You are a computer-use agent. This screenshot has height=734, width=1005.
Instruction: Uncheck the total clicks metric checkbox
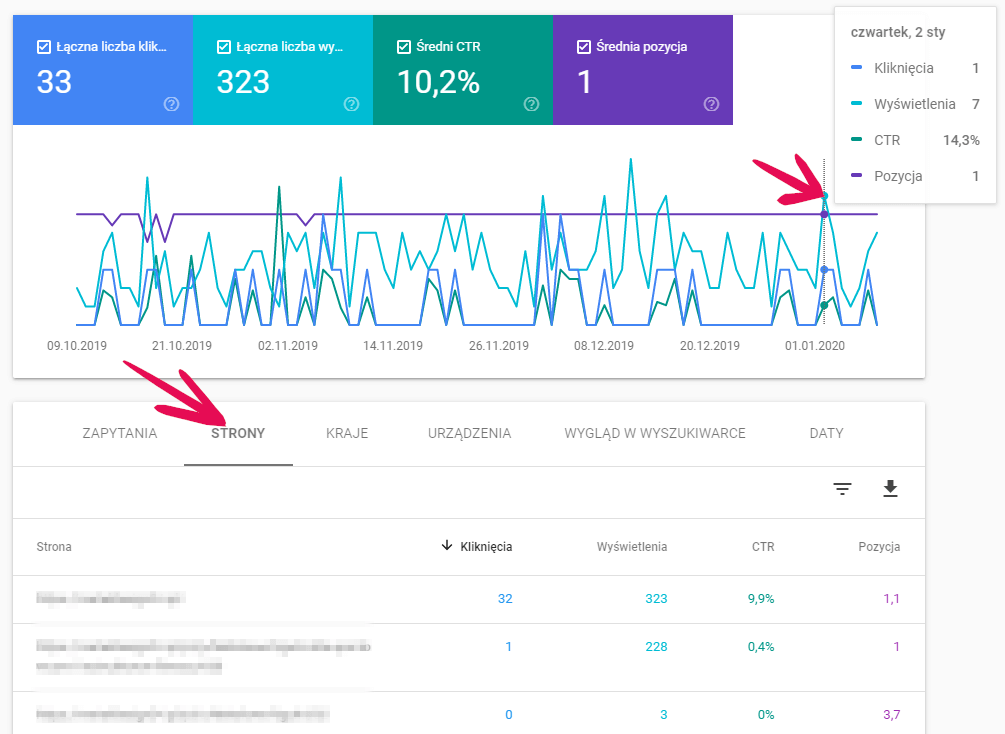[43, 47]
